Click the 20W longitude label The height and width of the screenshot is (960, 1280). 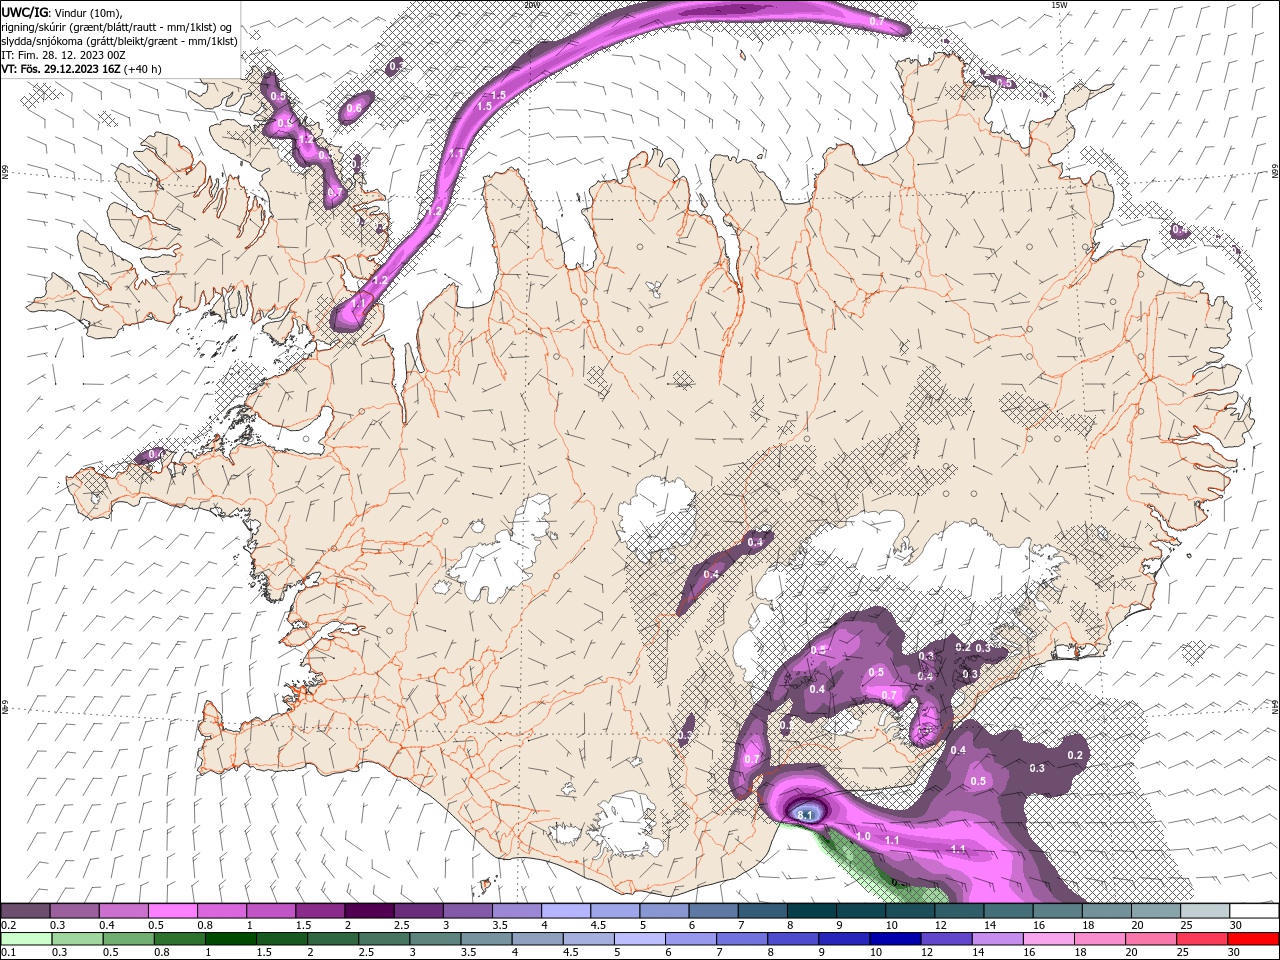pyautogui.click(x=532, y=5)
